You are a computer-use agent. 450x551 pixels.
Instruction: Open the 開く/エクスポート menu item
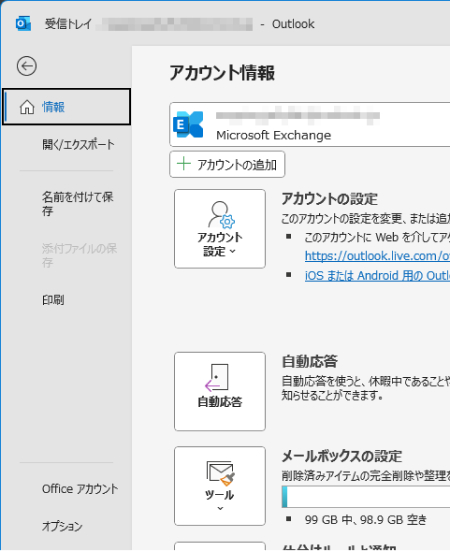pos(78,144)
